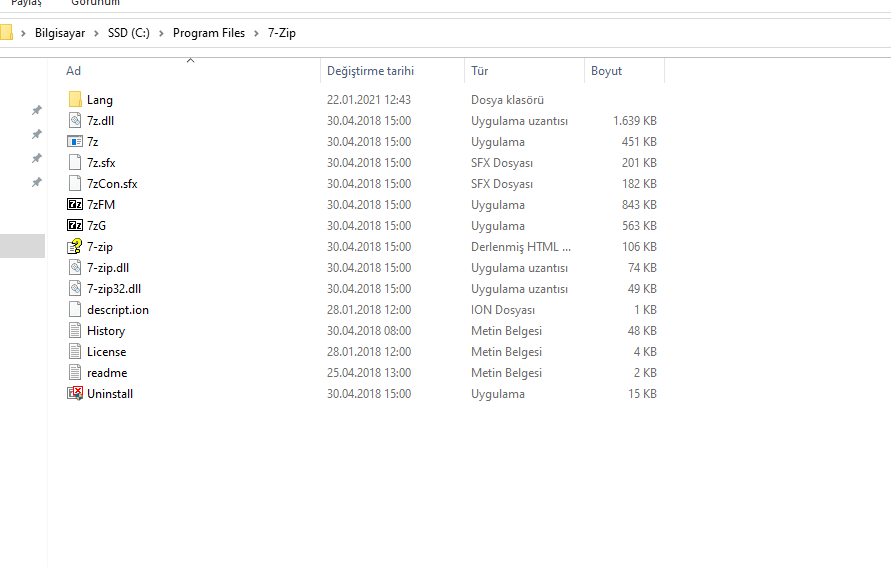This screenshot has height=567, width=891.
Task: Select the 7zFM application icon
Action: coord(75,205)
